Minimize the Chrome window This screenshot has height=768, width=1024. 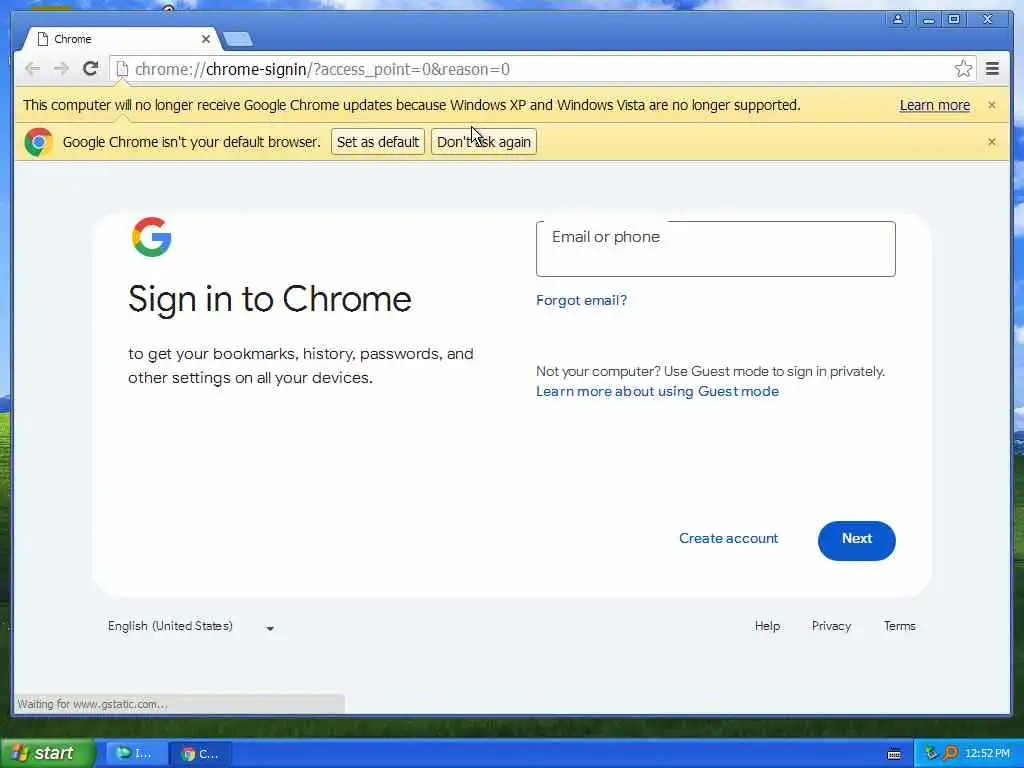click(x=927, y=19)
